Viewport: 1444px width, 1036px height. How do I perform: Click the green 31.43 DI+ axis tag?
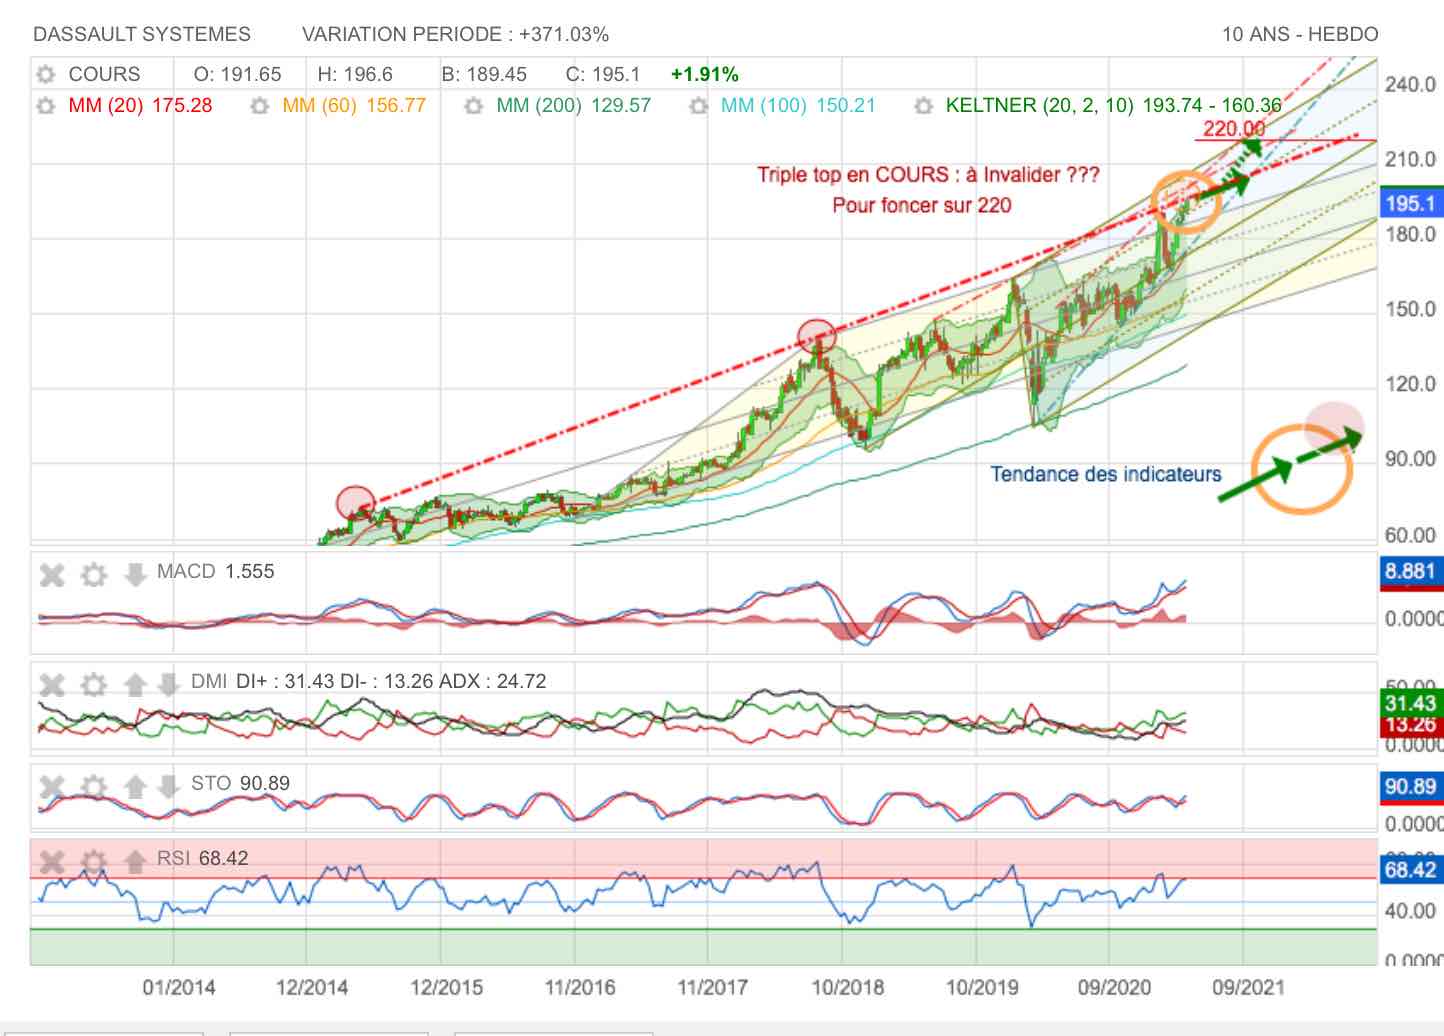(x=1411, y=703)
